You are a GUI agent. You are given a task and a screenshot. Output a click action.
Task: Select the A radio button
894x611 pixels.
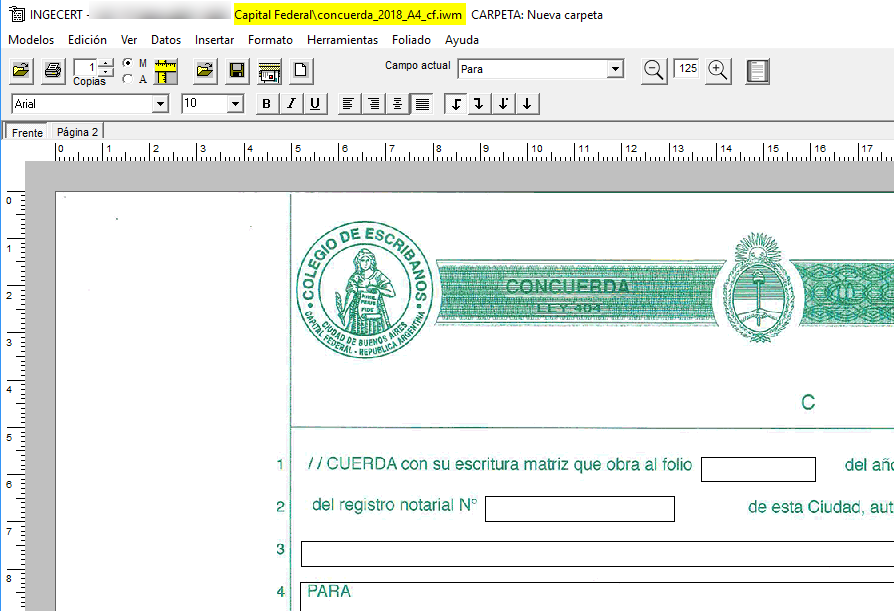coord(128,79)
